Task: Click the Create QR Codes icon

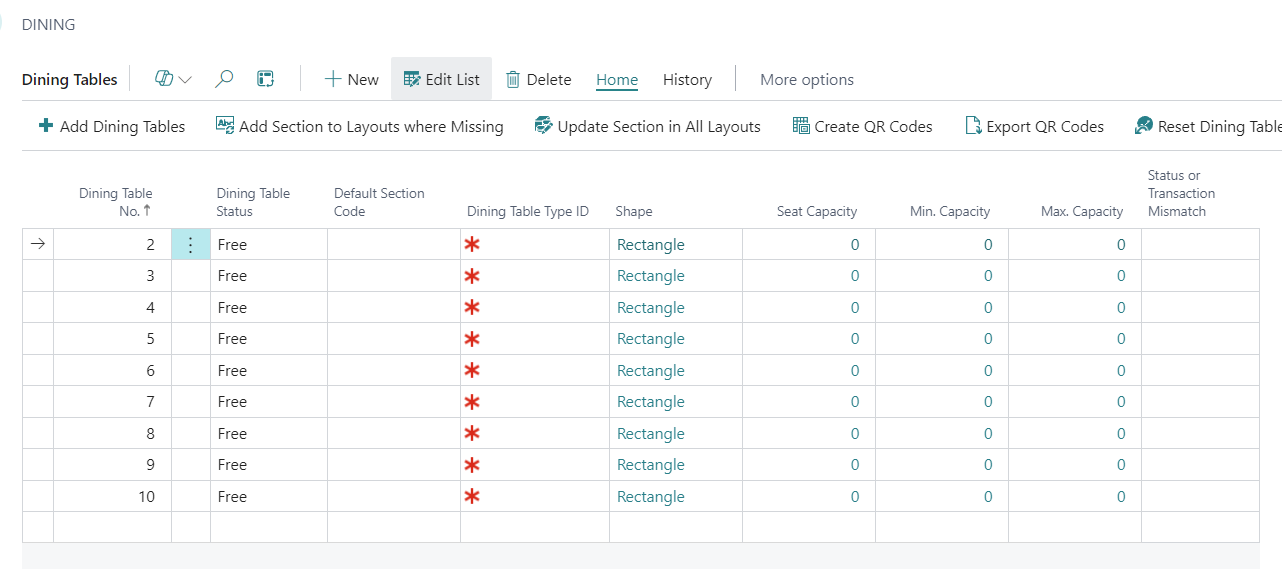Action: point(801,126)
